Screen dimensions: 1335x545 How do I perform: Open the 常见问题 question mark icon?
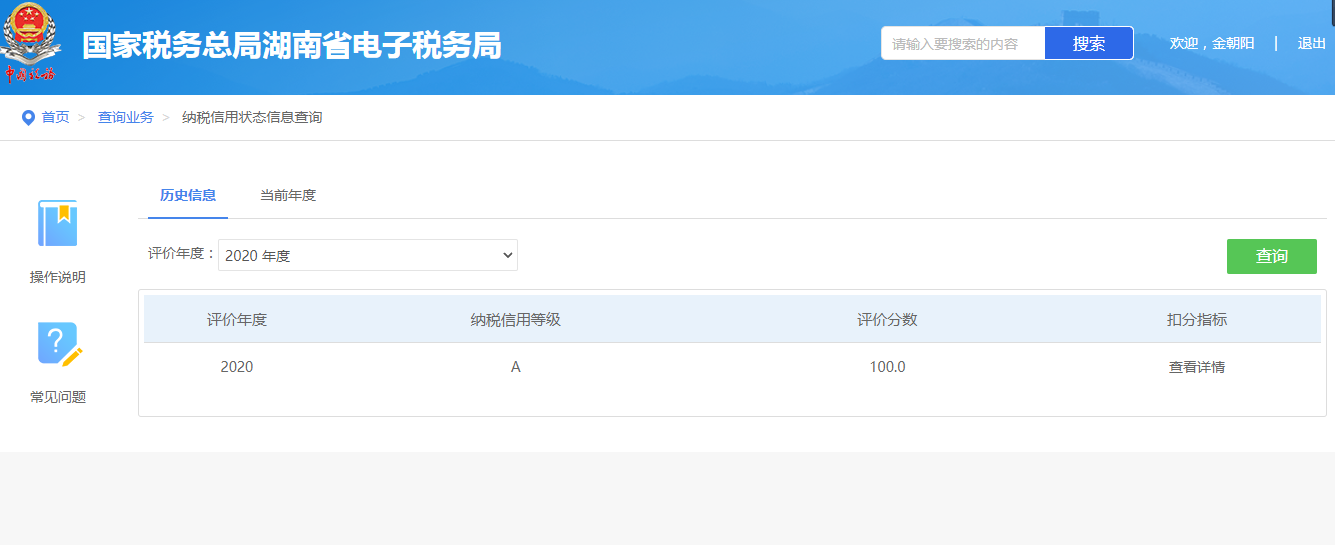click(x=58, y=344)
